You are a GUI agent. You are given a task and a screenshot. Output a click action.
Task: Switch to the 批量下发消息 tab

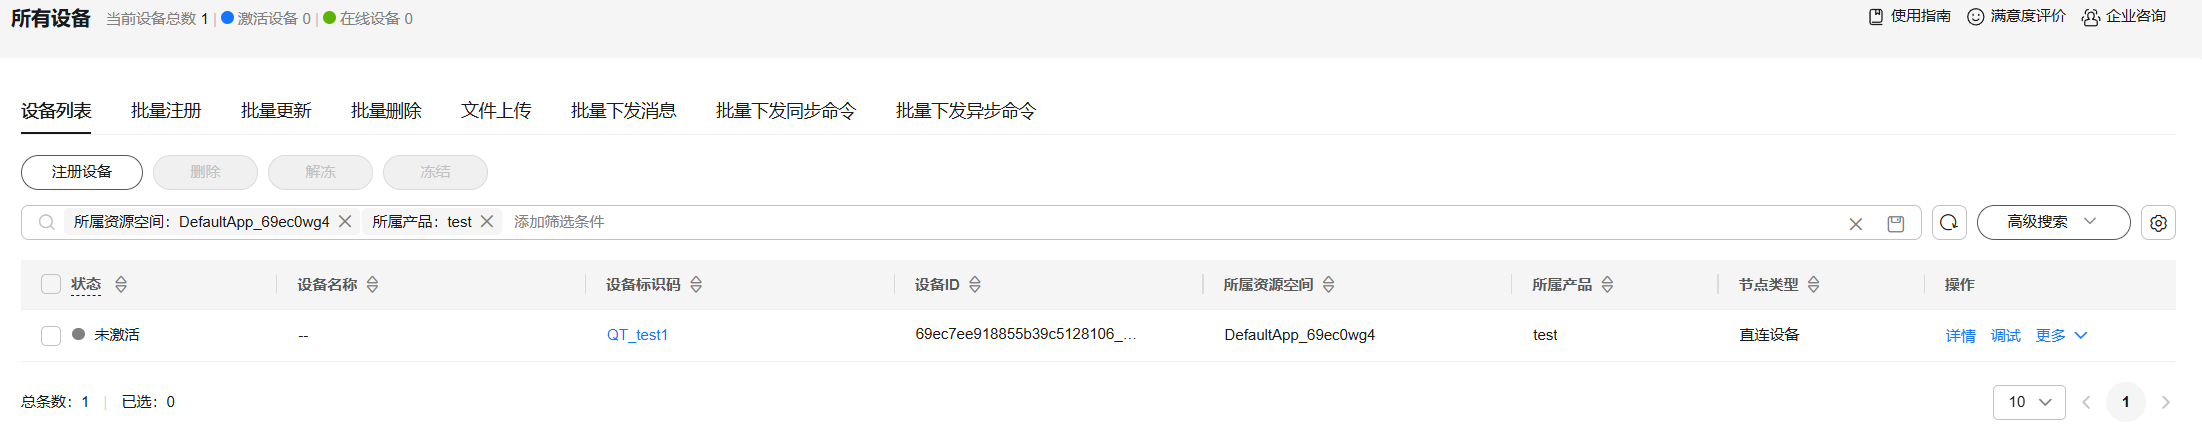623,111
